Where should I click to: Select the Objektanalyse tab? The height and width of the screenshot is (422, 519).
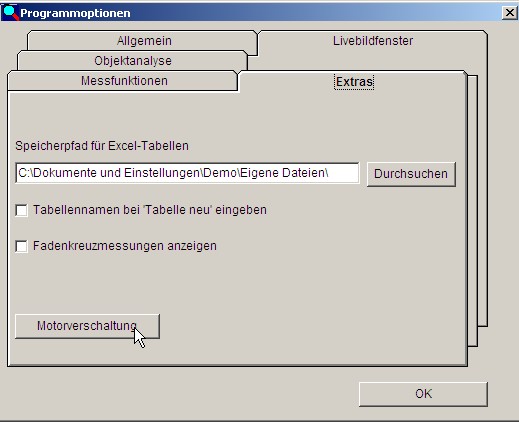[132, 61]
